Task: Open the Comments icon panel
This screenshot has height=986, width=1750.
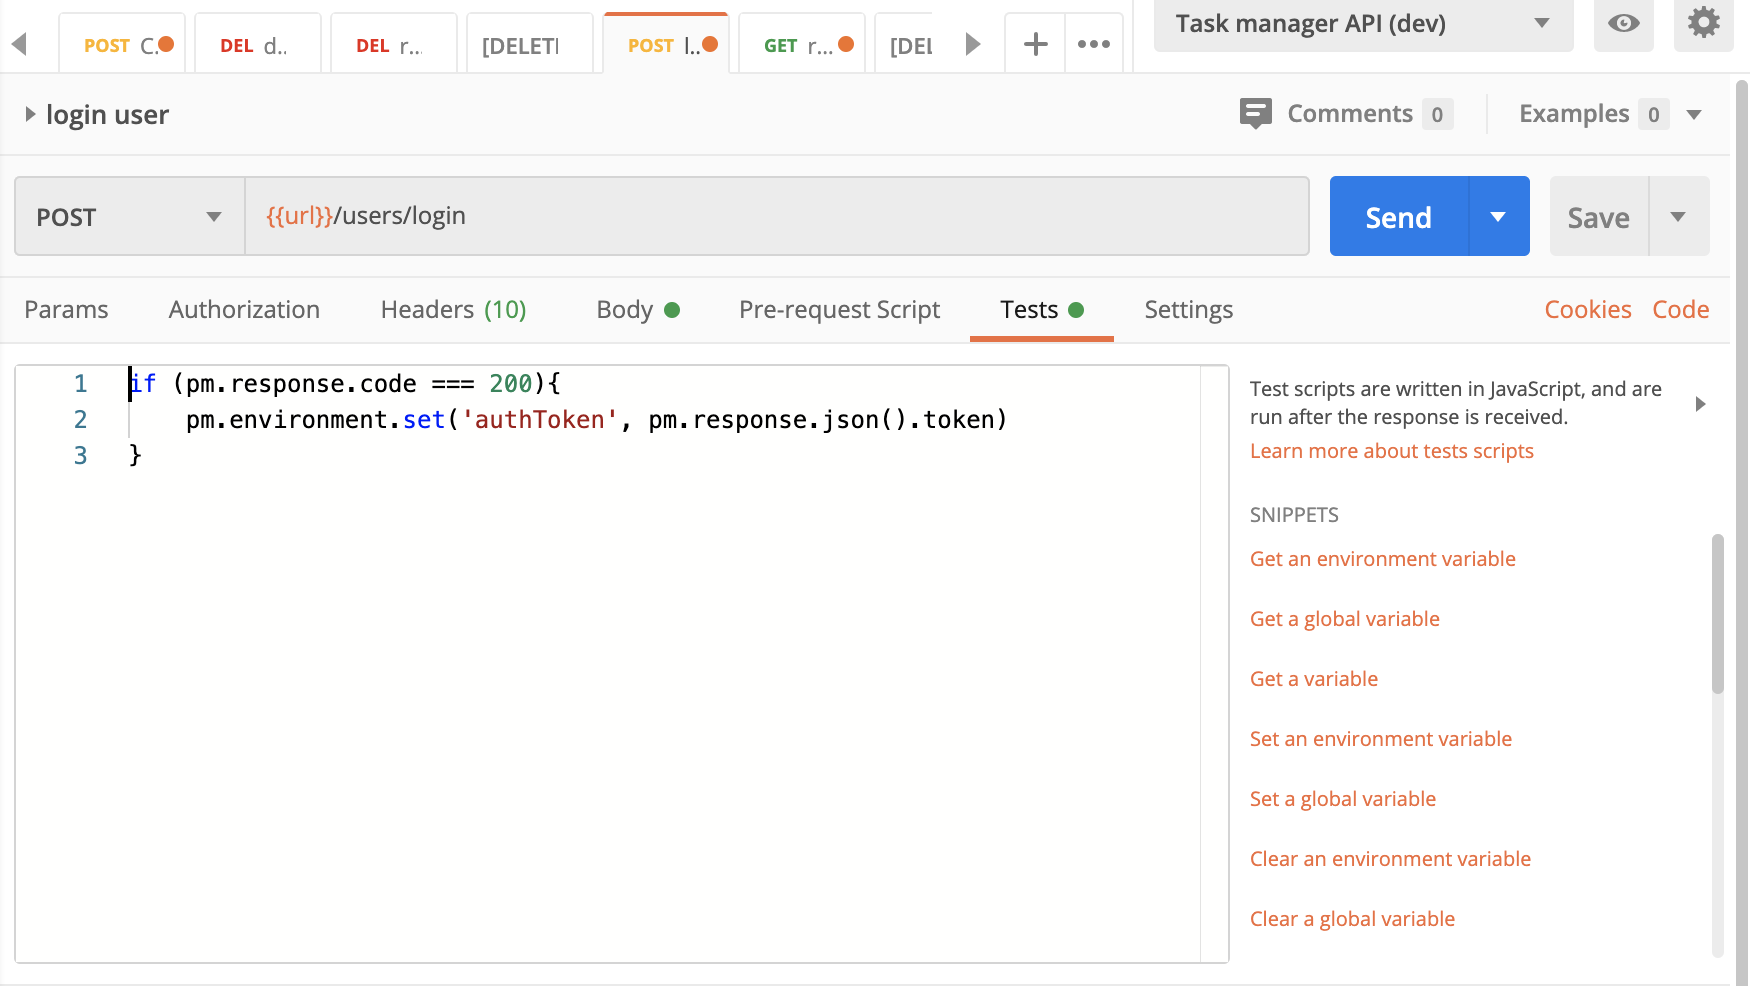Action: pyautogui.click(x=1255, y=114)
